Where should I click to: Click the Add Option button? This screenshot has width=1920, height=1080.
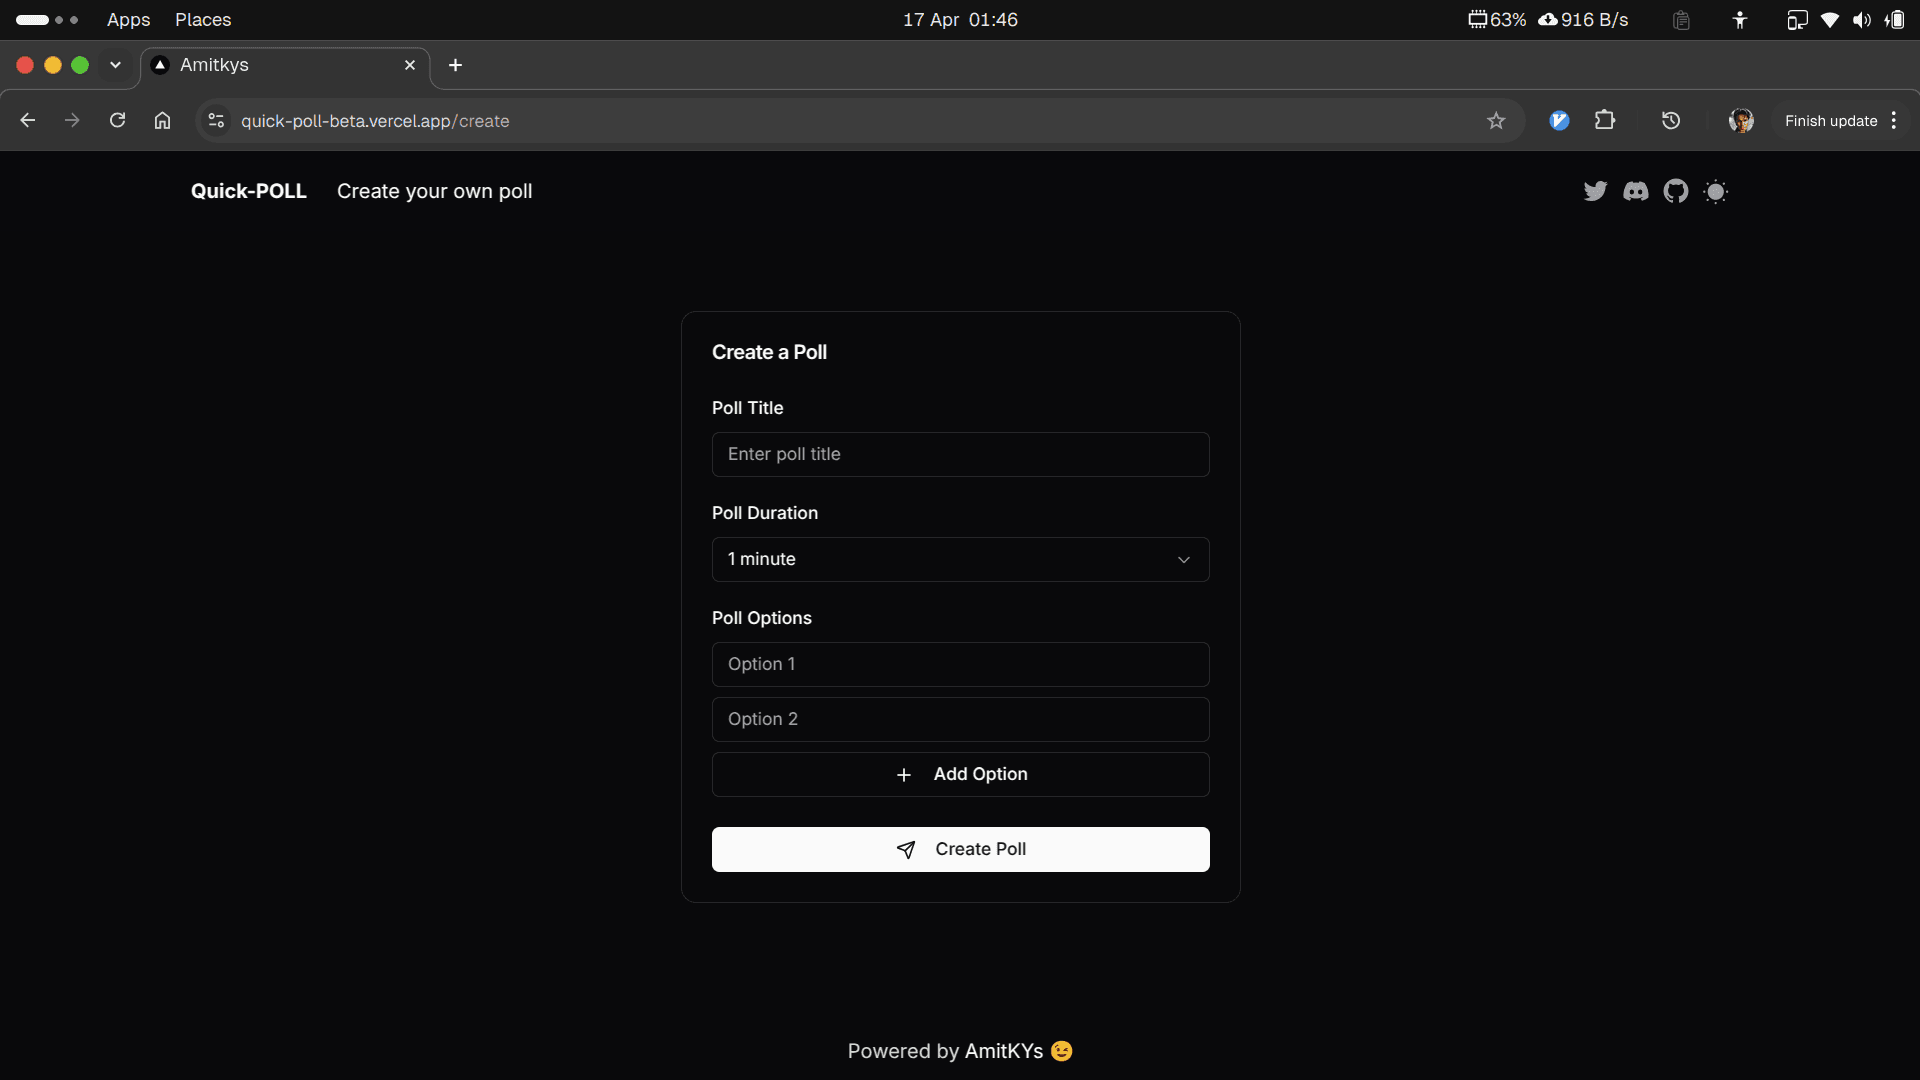pos(960,774)
